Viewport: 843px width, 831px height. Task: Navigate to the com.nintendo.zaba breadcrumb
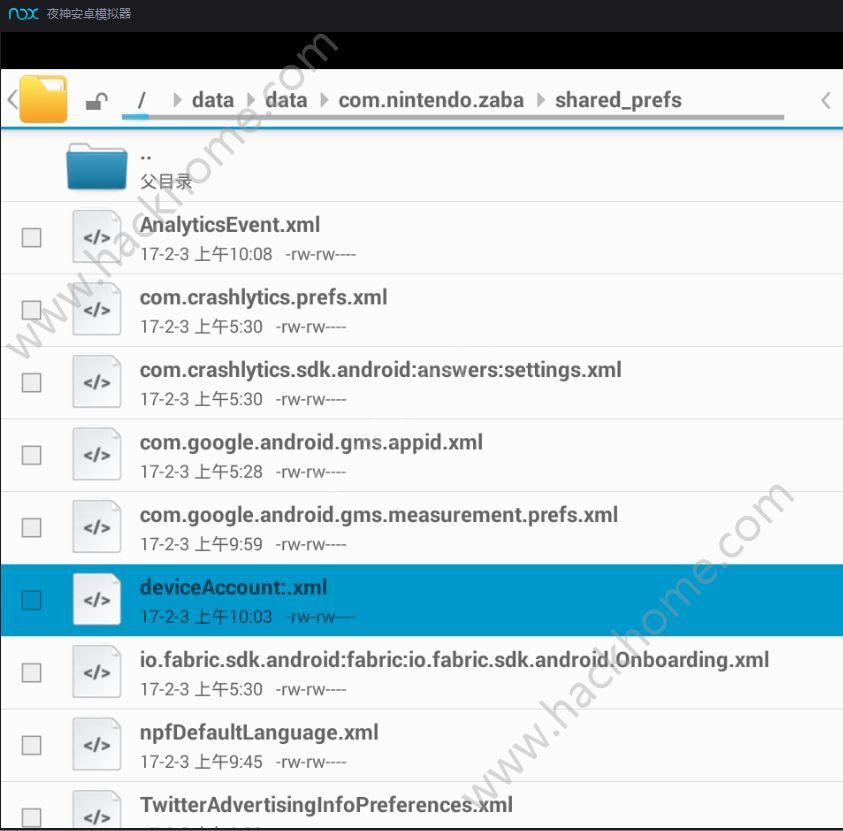point(432,100)
